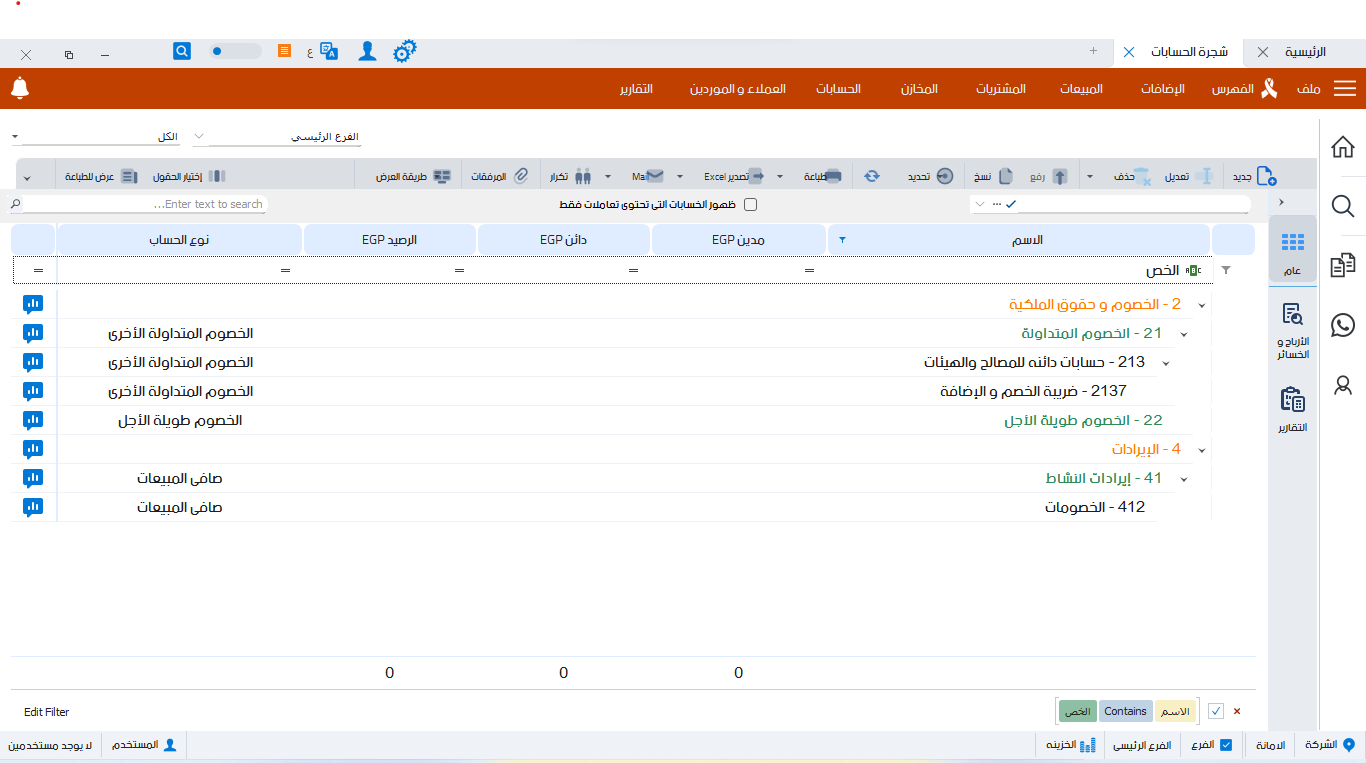Image resolution: width=1366 pixels, height=763 pixels.
Task: Add a new tab with plus
Action: [1093, 50]
